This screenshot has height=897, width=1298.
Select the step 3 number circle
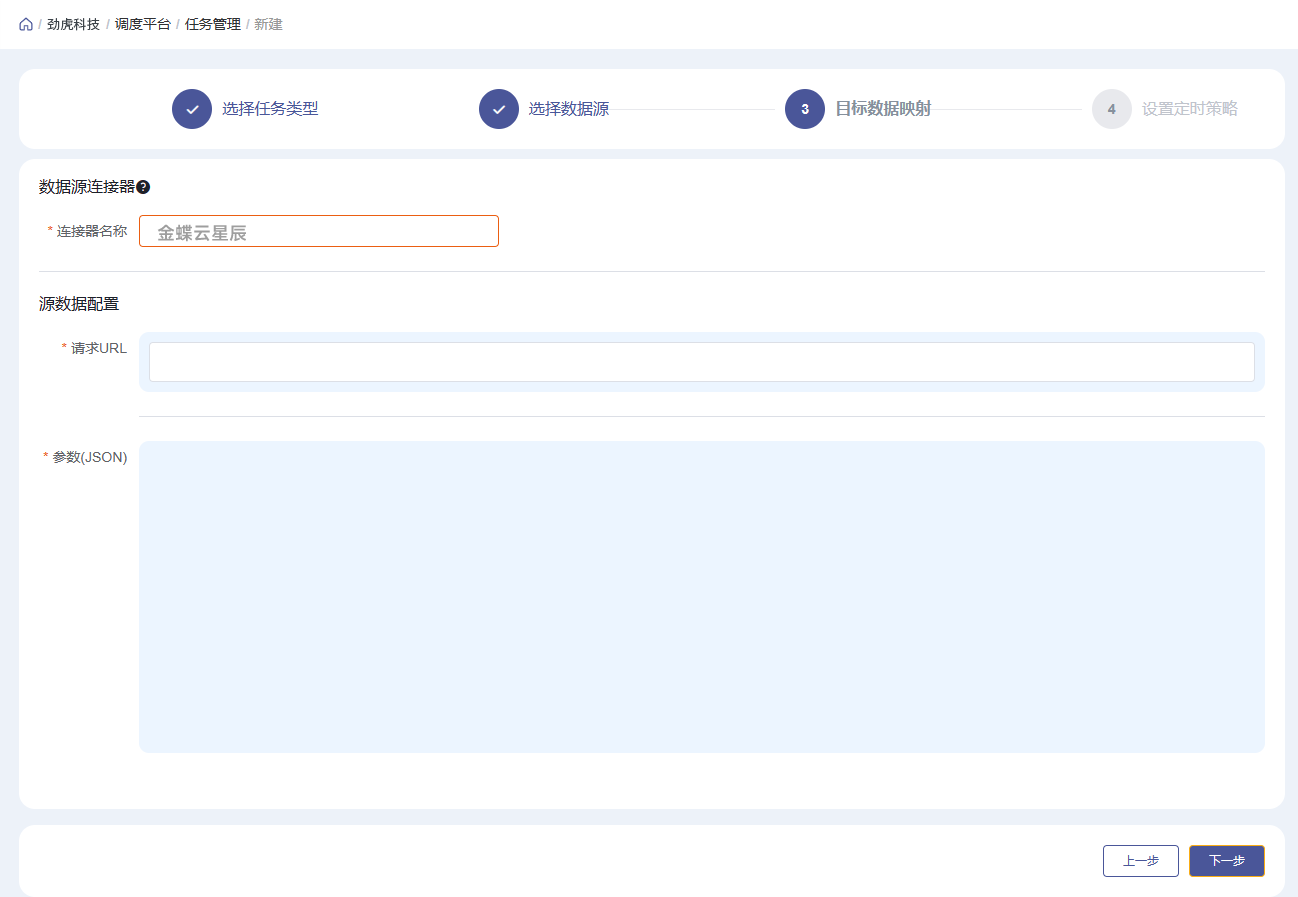click(805, 109)
